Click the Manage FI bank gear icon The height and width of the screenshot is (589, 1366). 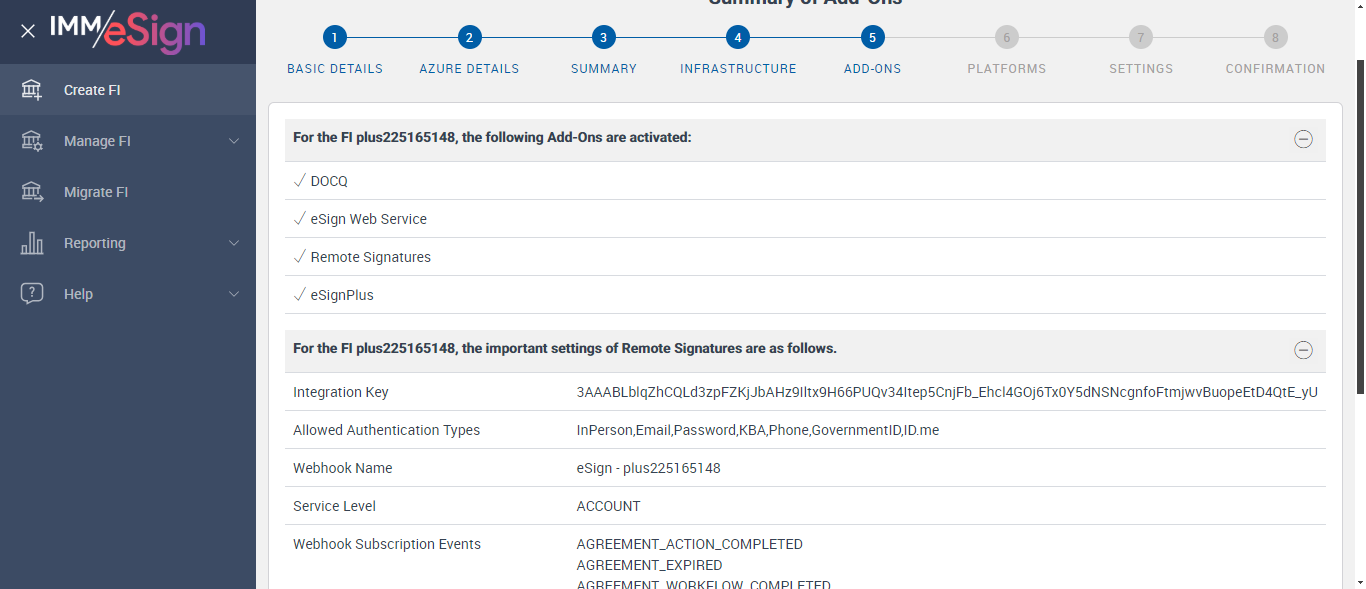tap(32, 141)
